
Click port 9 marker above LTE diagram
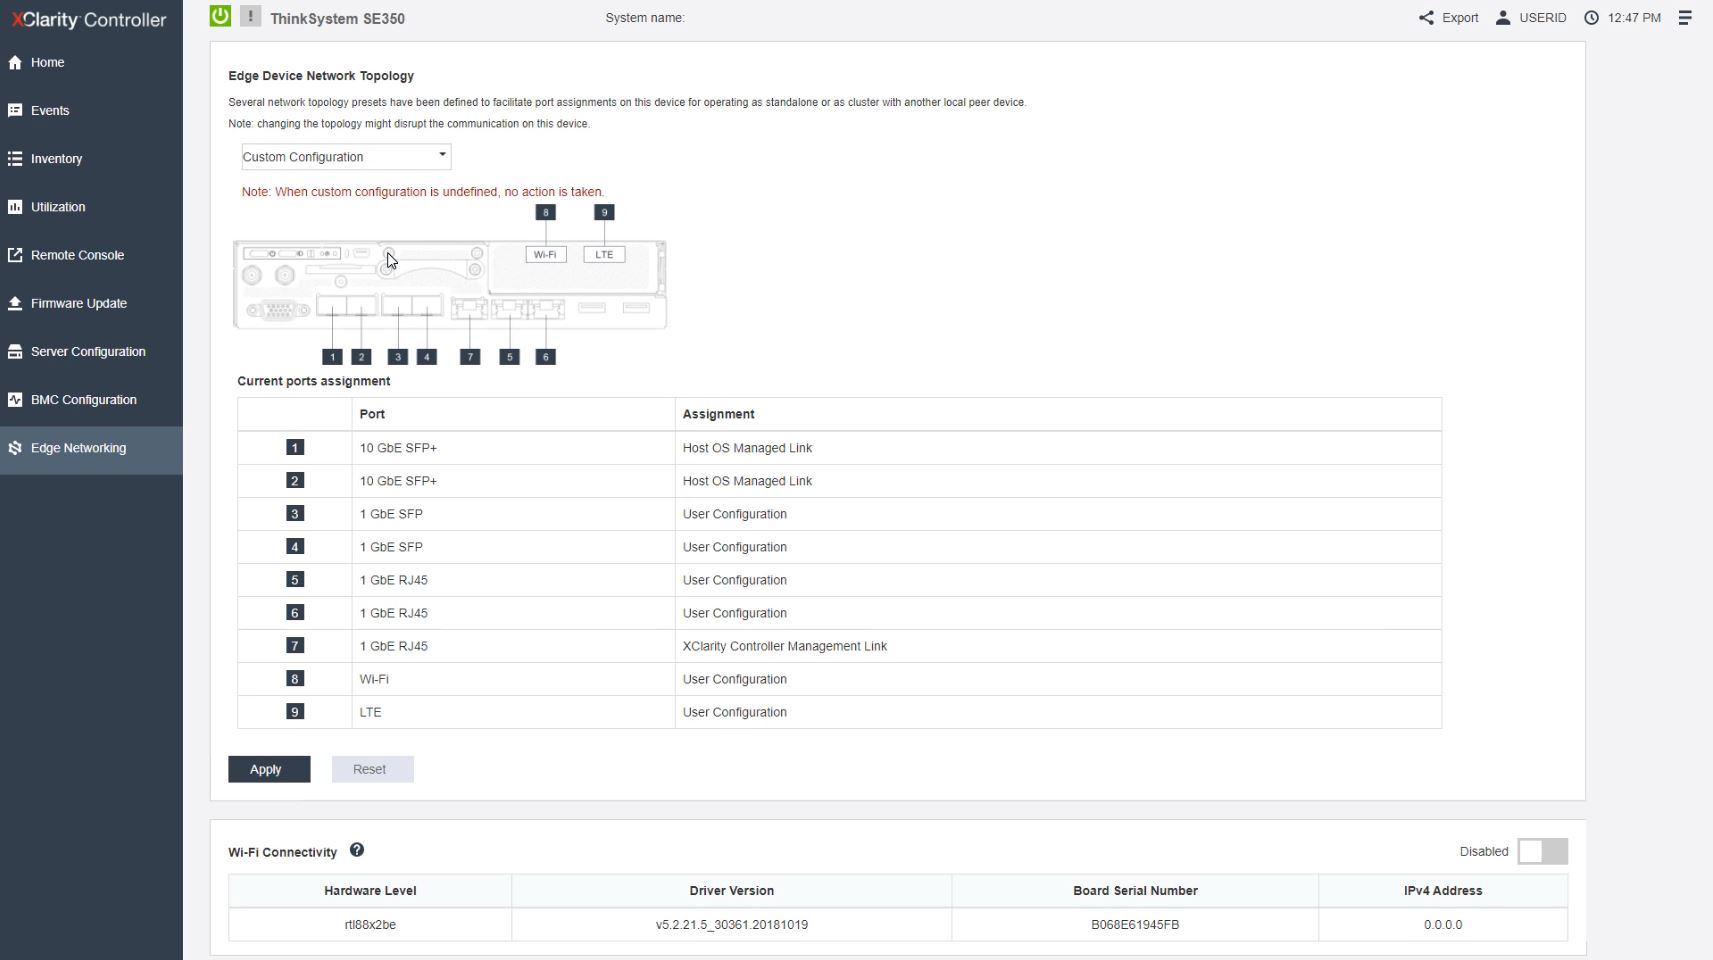pyautogui.click(x=604, y=212)
